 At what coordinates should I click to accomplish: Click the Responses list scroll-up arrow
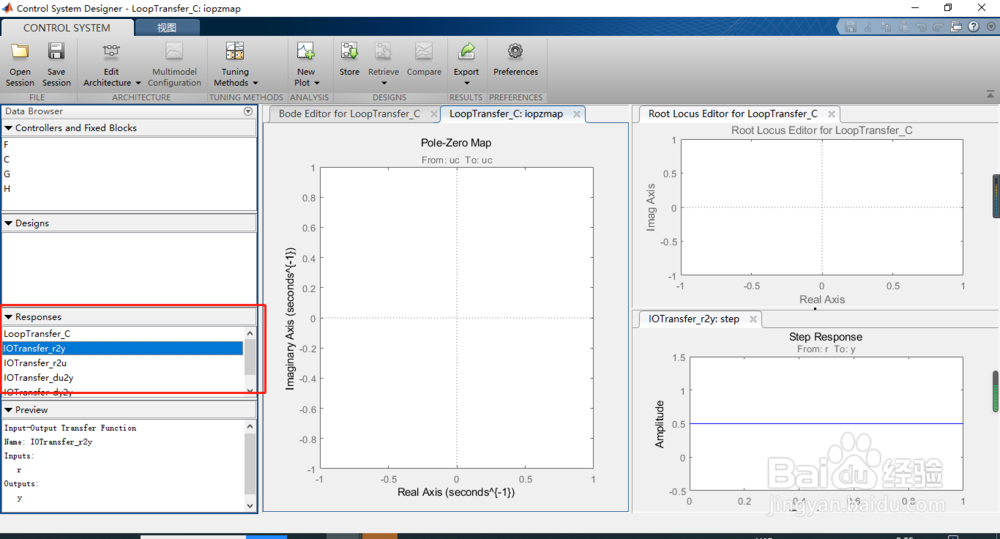click(250, 333)
